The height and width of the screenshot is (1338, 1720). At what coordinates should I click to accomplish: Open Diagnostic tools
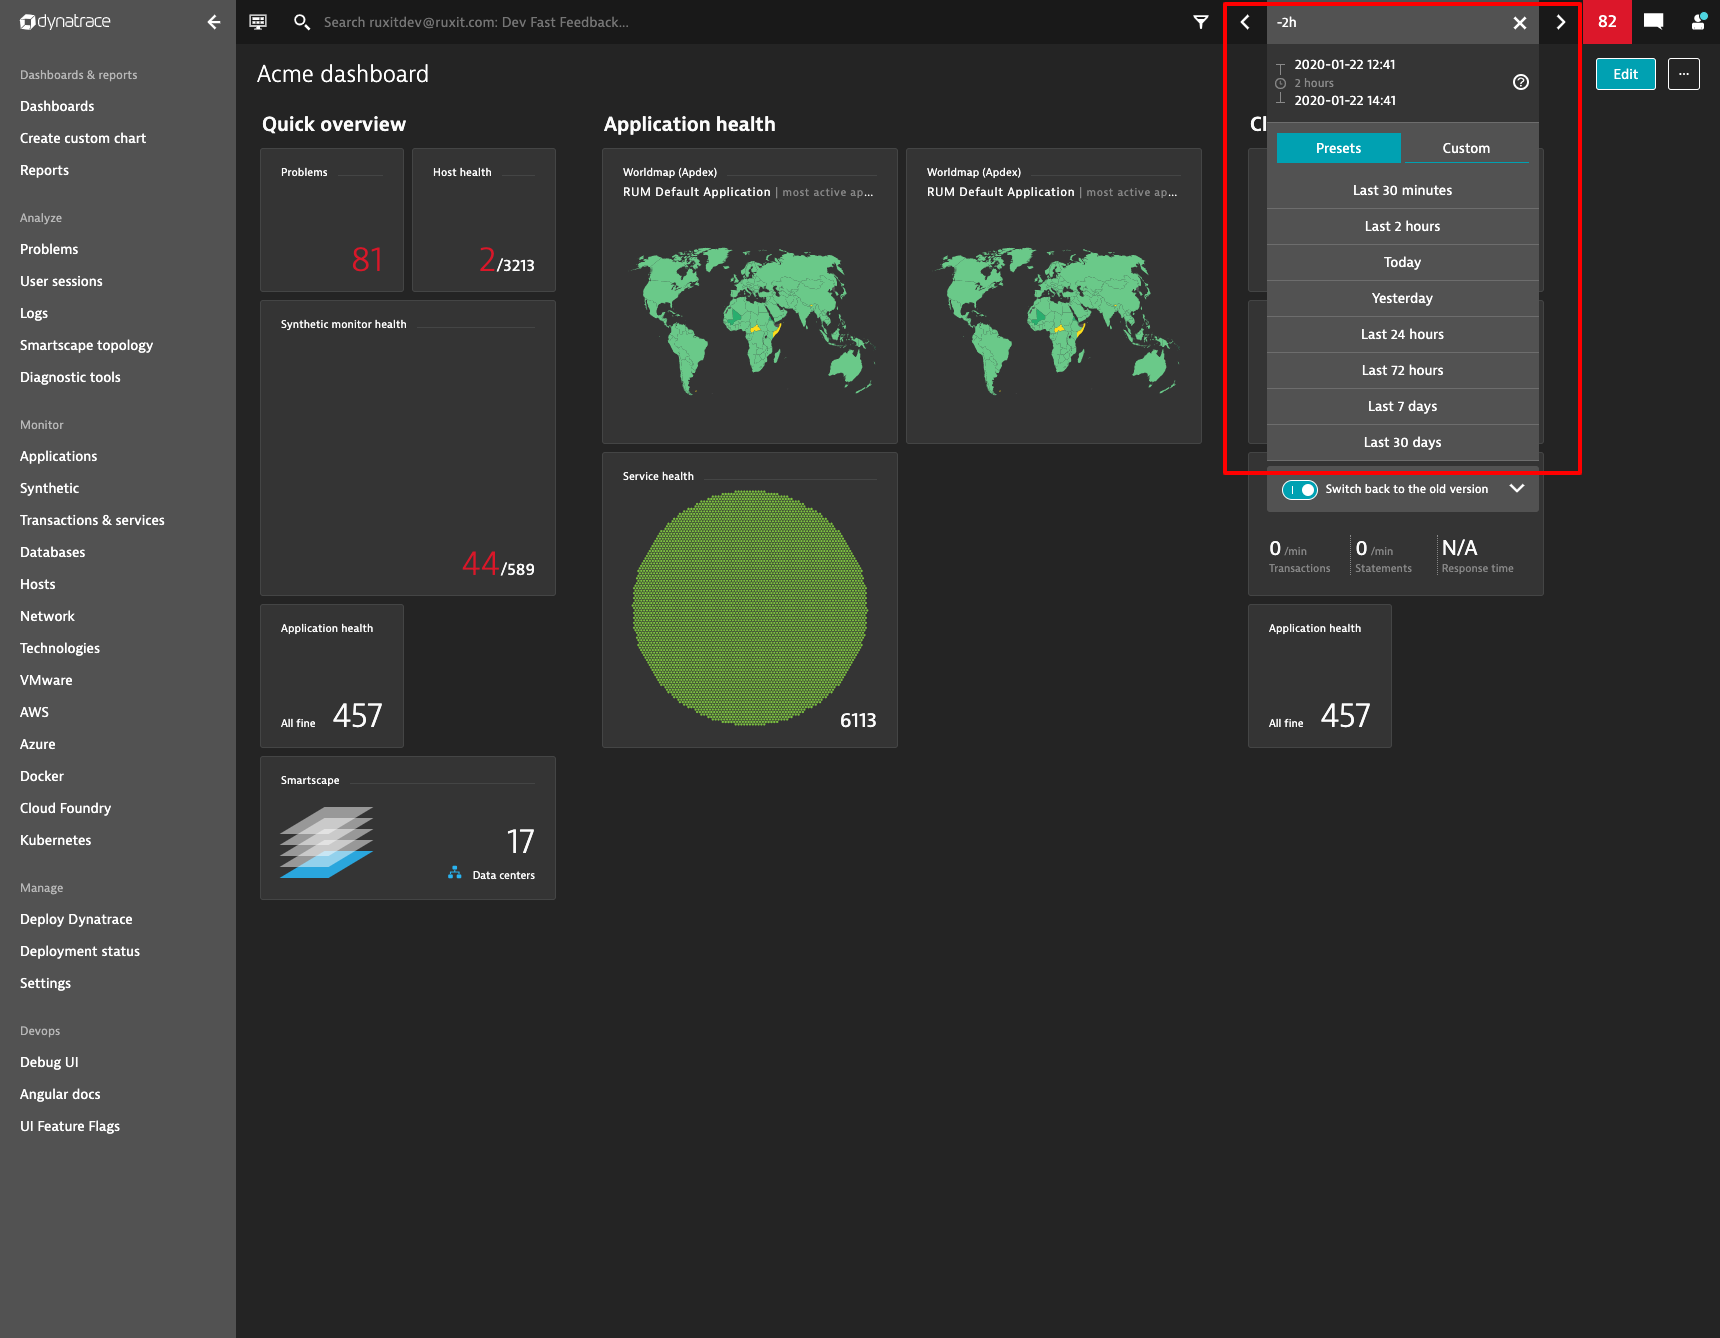70,377
